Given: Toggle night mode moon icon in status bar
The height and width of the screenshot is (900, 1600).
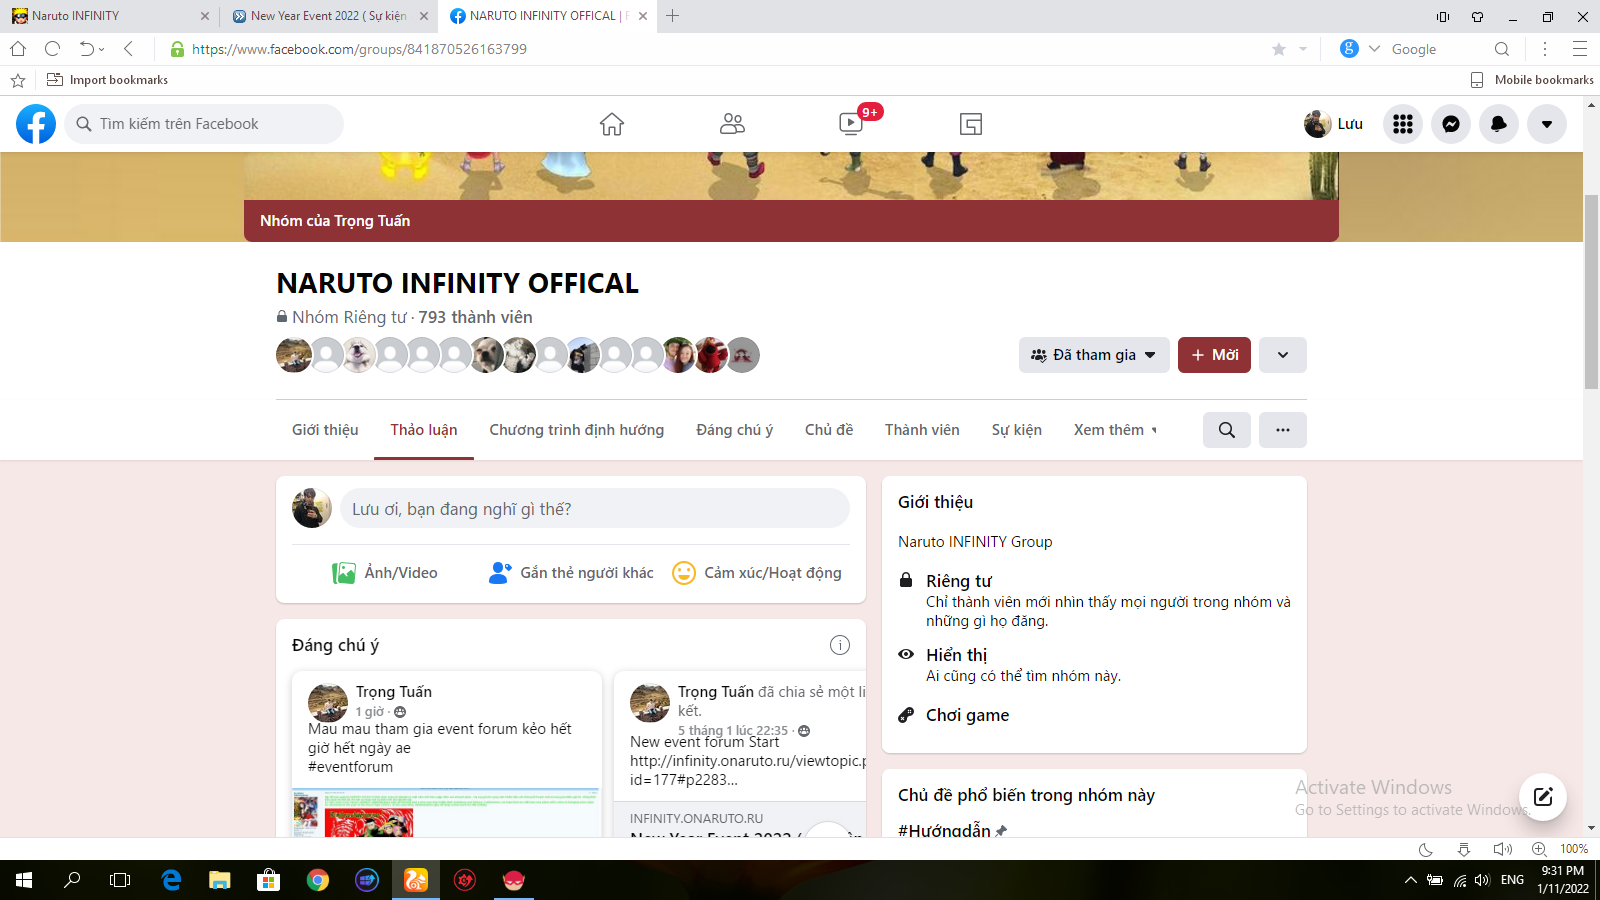Looking at the screenshot, I should click(x=1426, y=849).
